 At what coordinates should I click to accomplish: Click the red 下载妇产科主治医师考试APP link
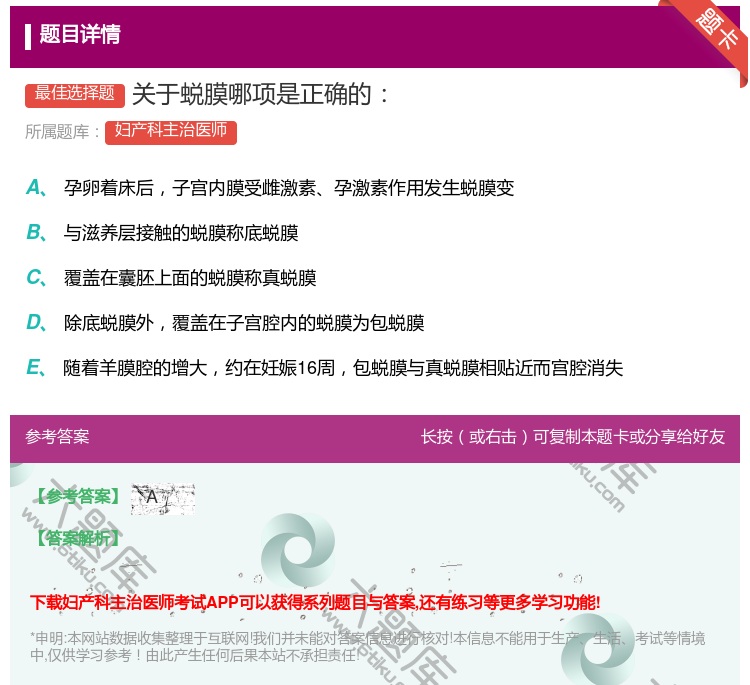[x=315, y=602]
